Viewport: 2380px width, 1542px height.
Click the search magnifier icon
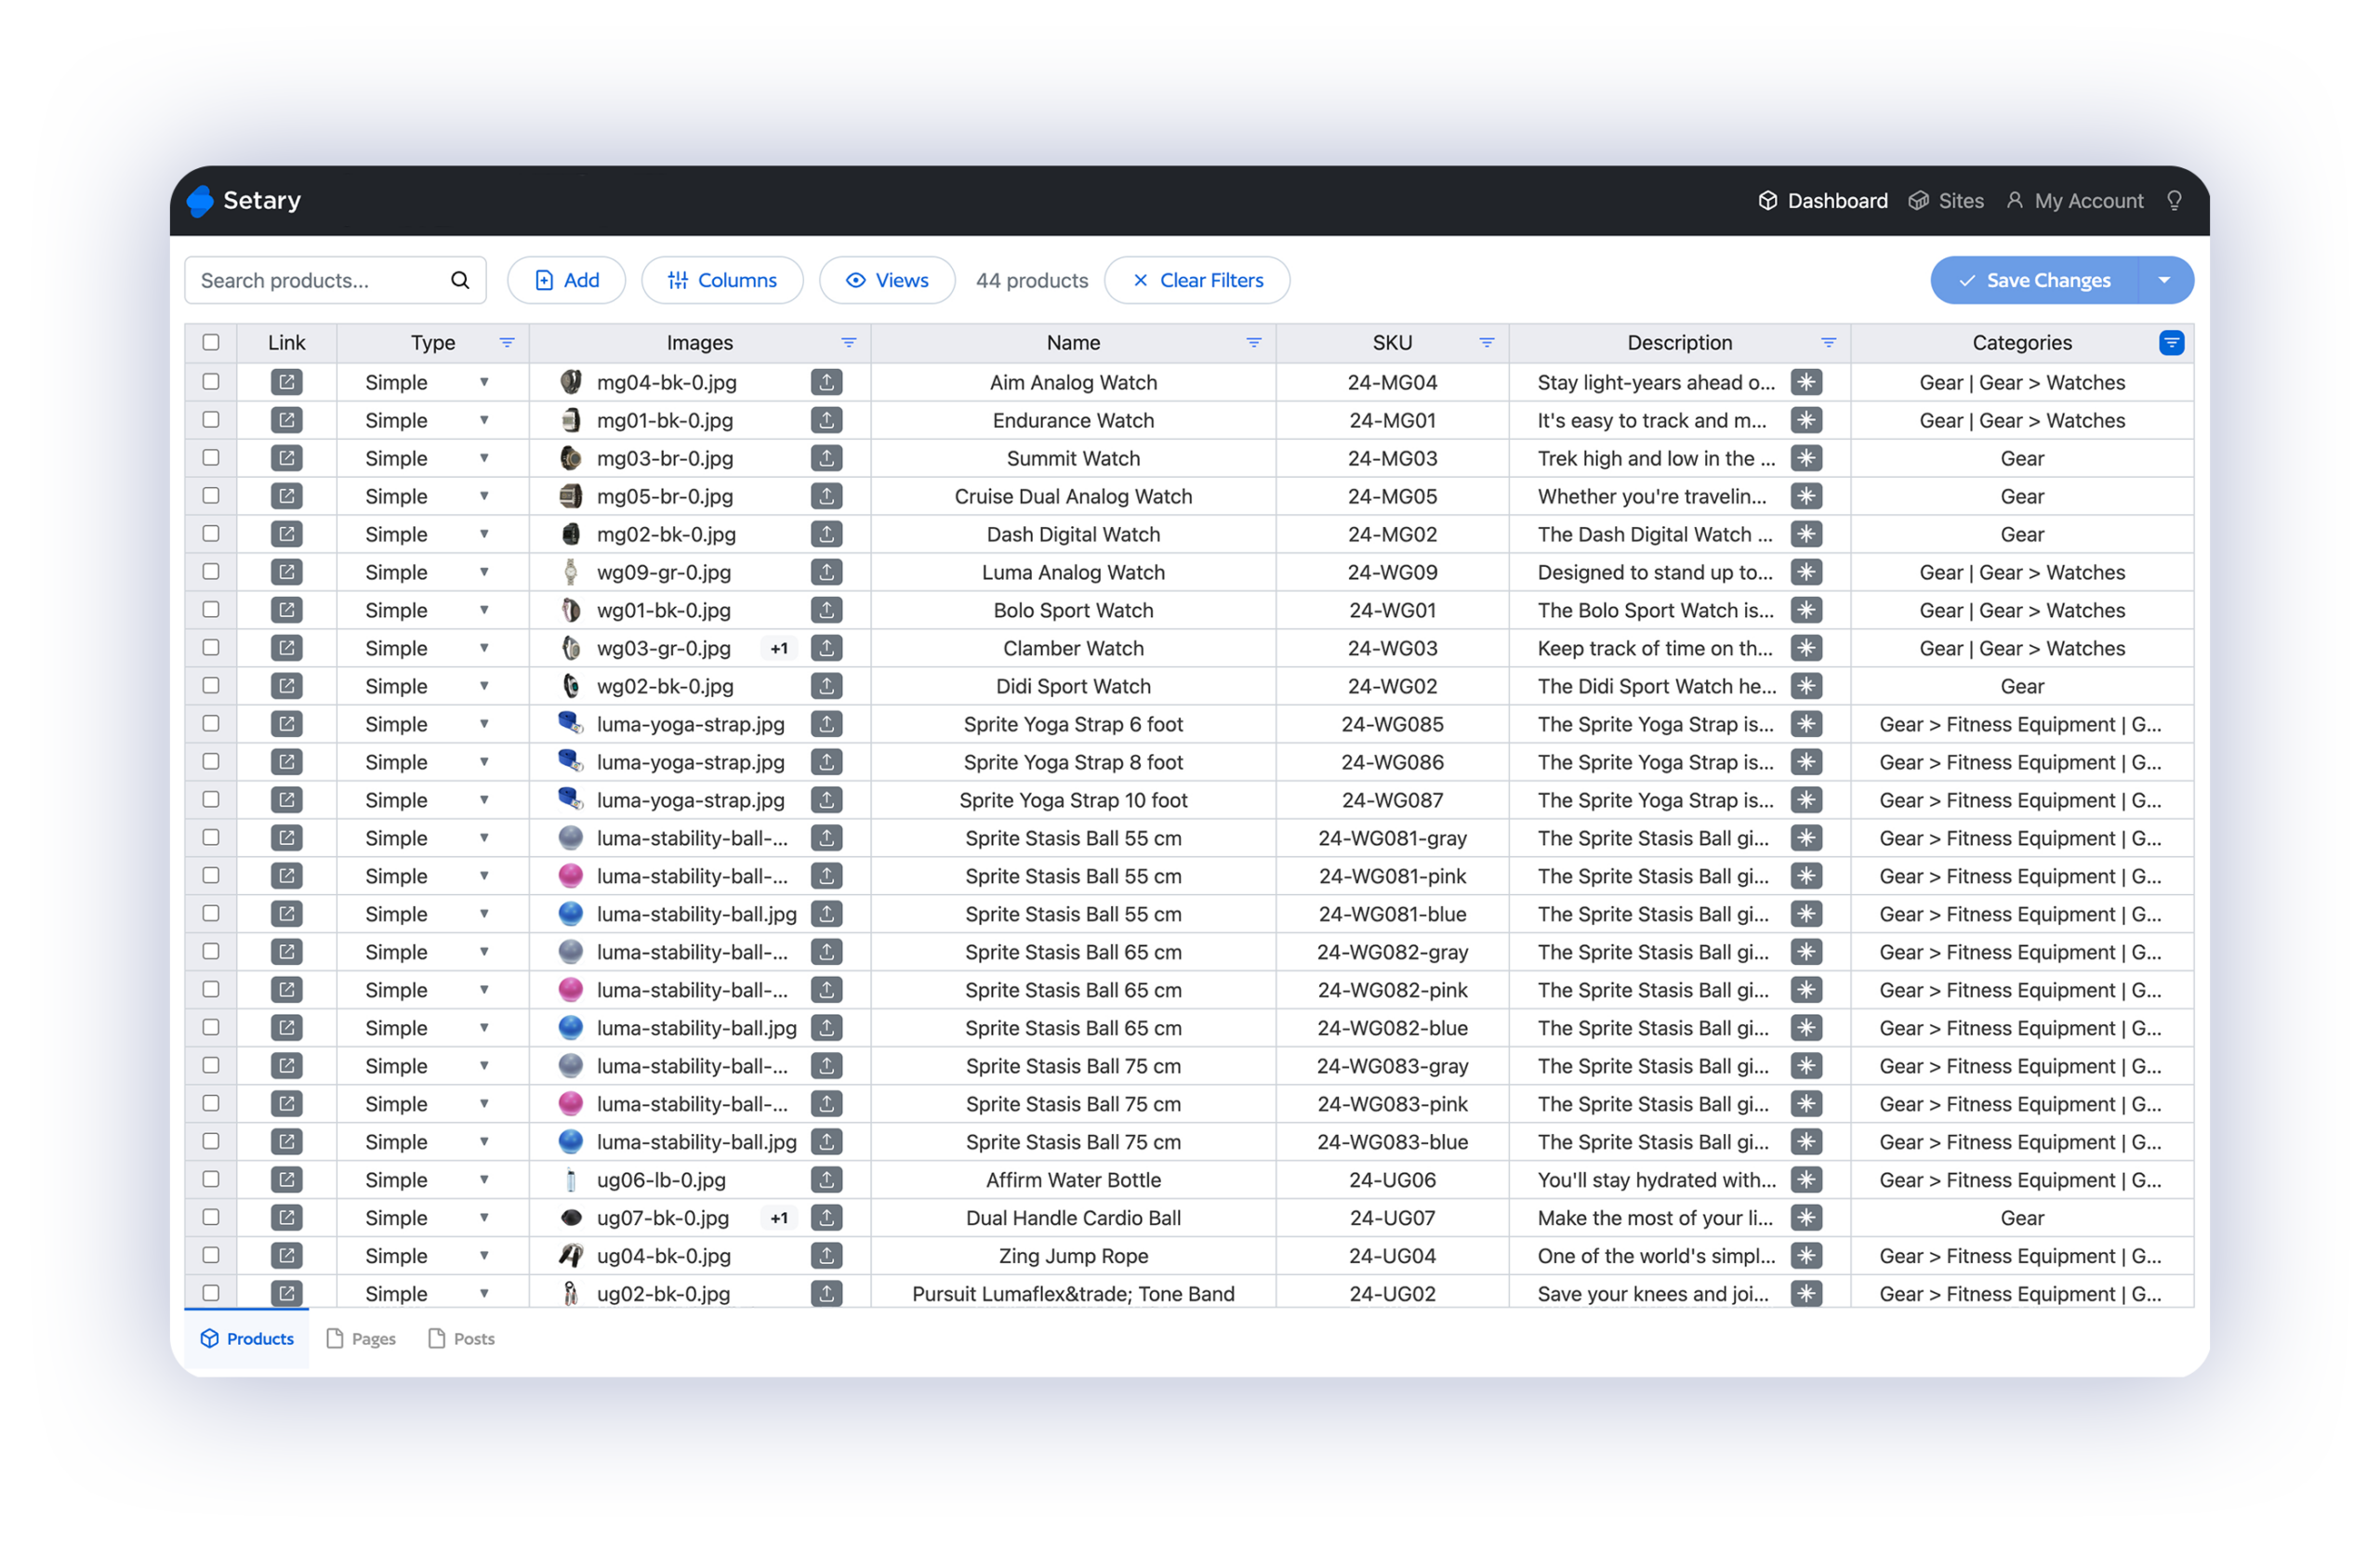coord(459,281)
